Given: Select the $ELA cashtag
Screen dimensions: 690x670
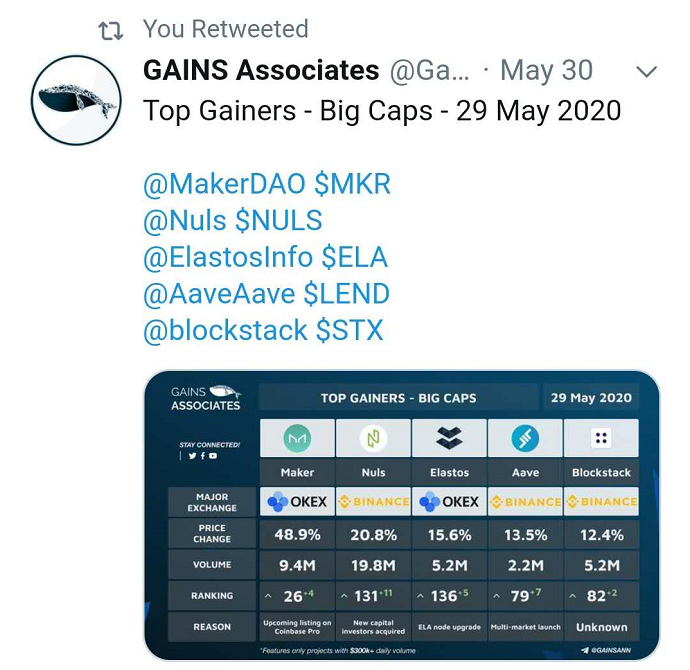Looking at the screenshot, I should 355,257.
